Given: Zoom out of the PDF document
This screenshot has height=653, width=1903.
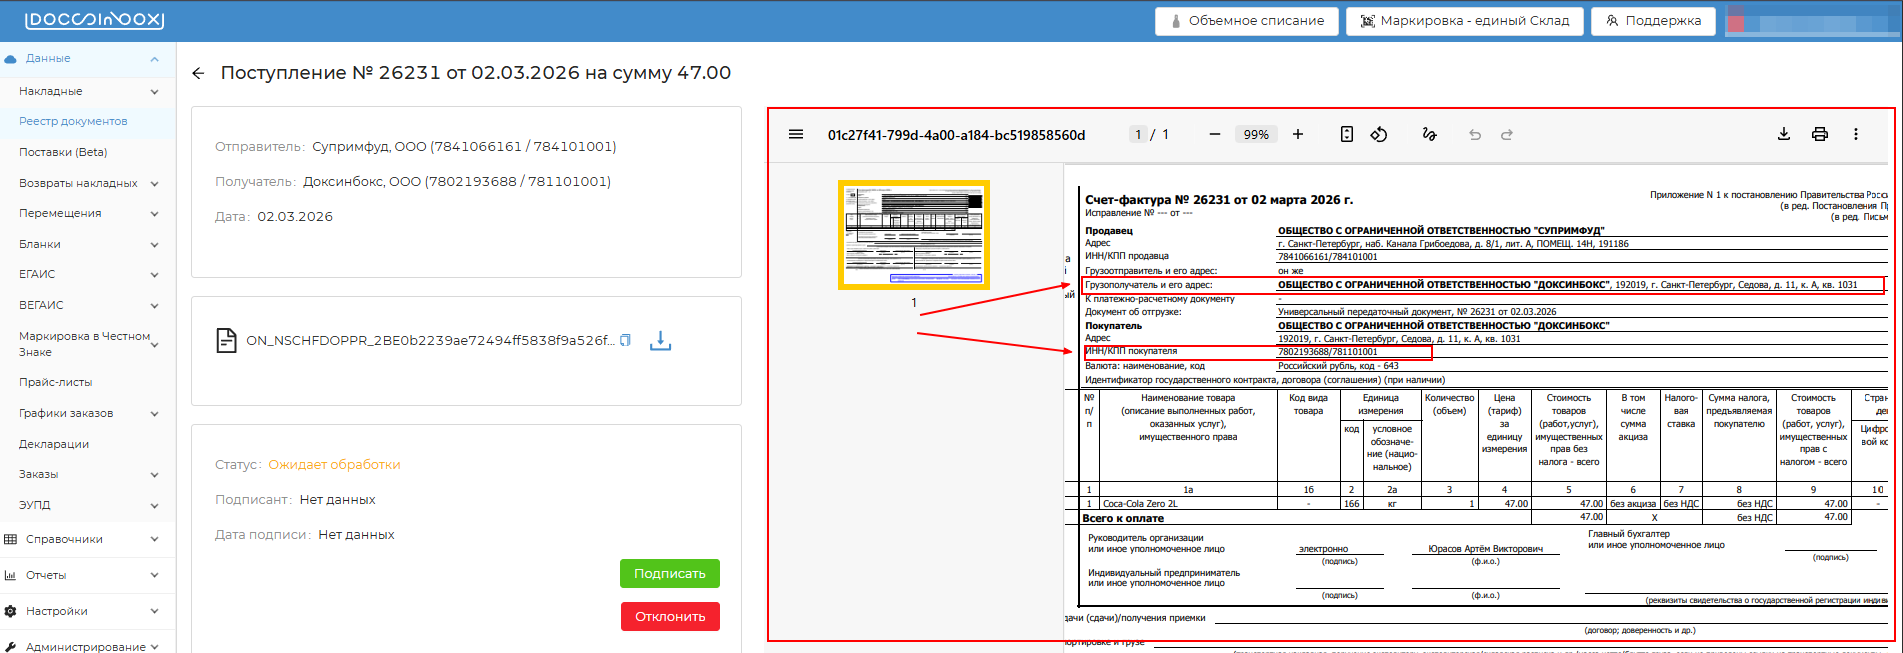Looking at the screenshot, I should pos(1214,134).
